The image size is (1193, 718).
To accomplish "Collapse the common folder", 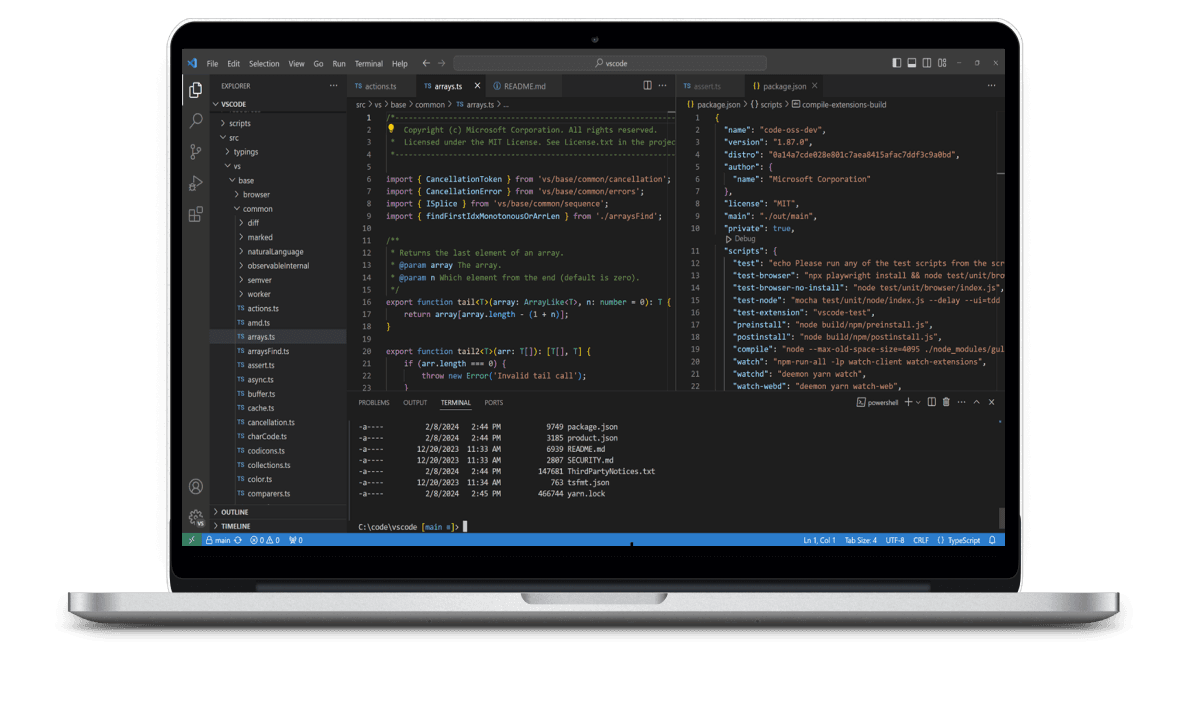I will click(x=278, y=208).
